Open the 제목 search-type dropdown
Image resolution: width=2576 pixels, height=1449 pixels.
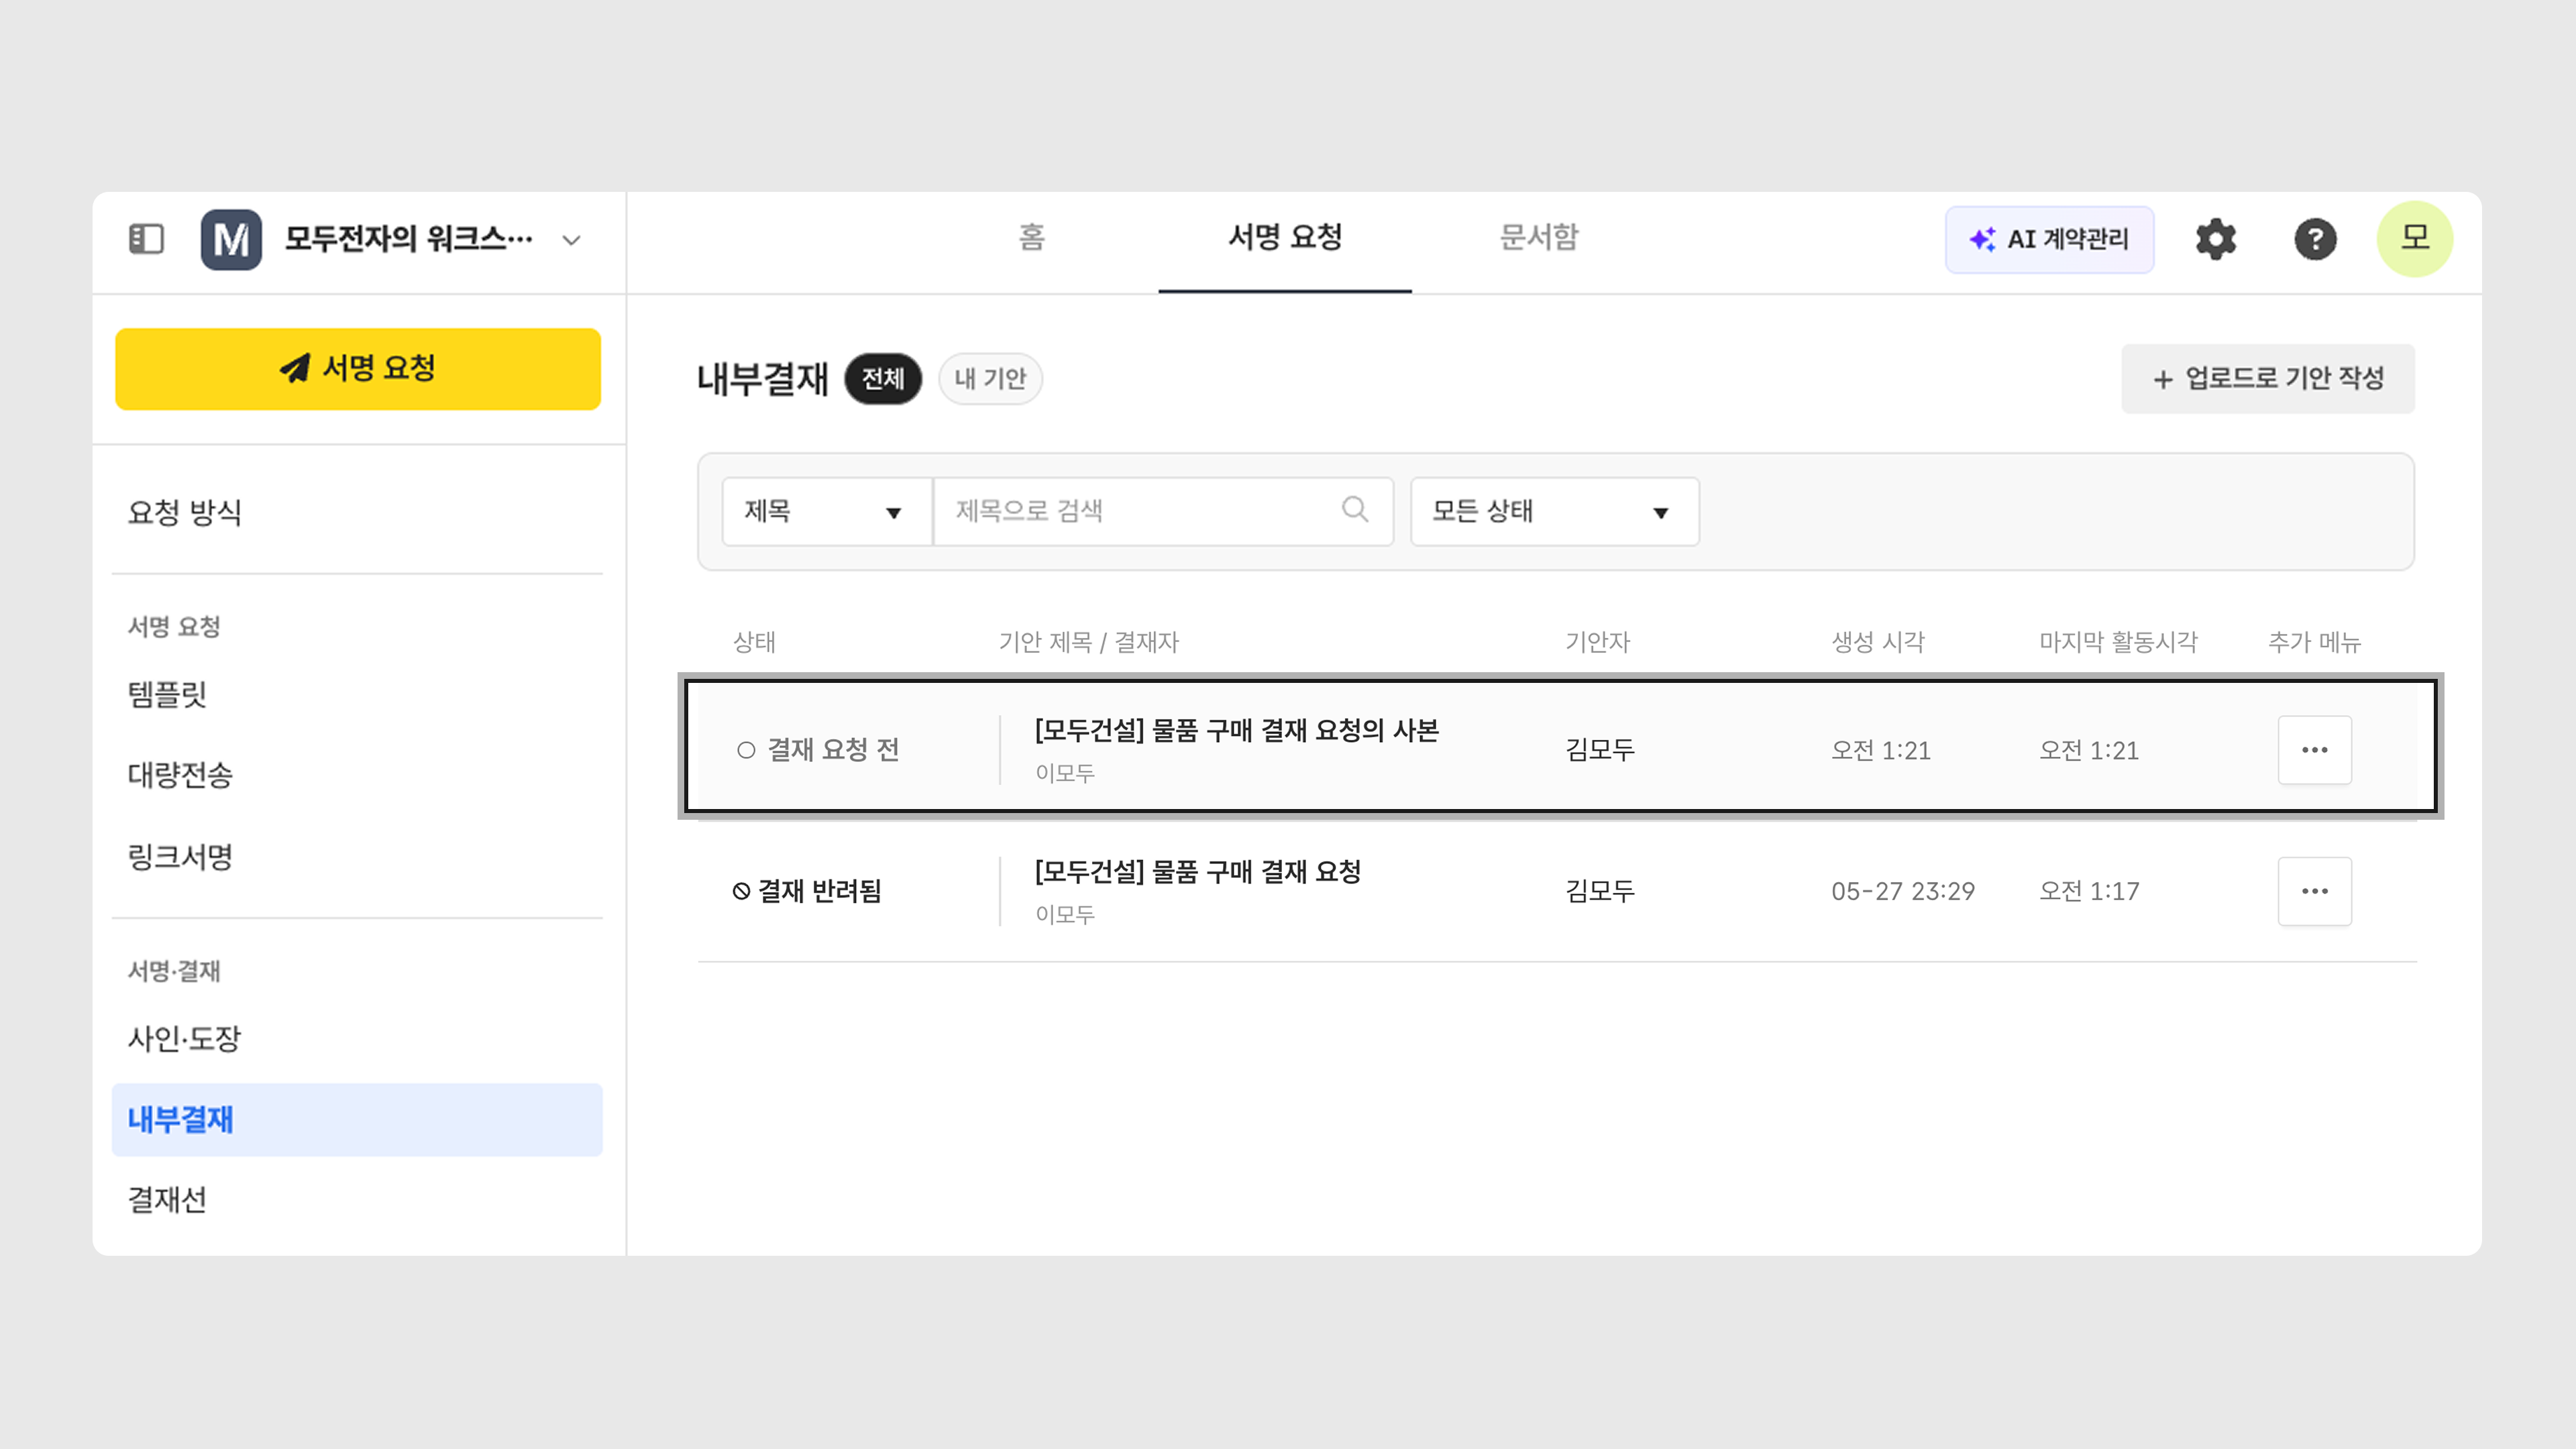pos(826,511)
